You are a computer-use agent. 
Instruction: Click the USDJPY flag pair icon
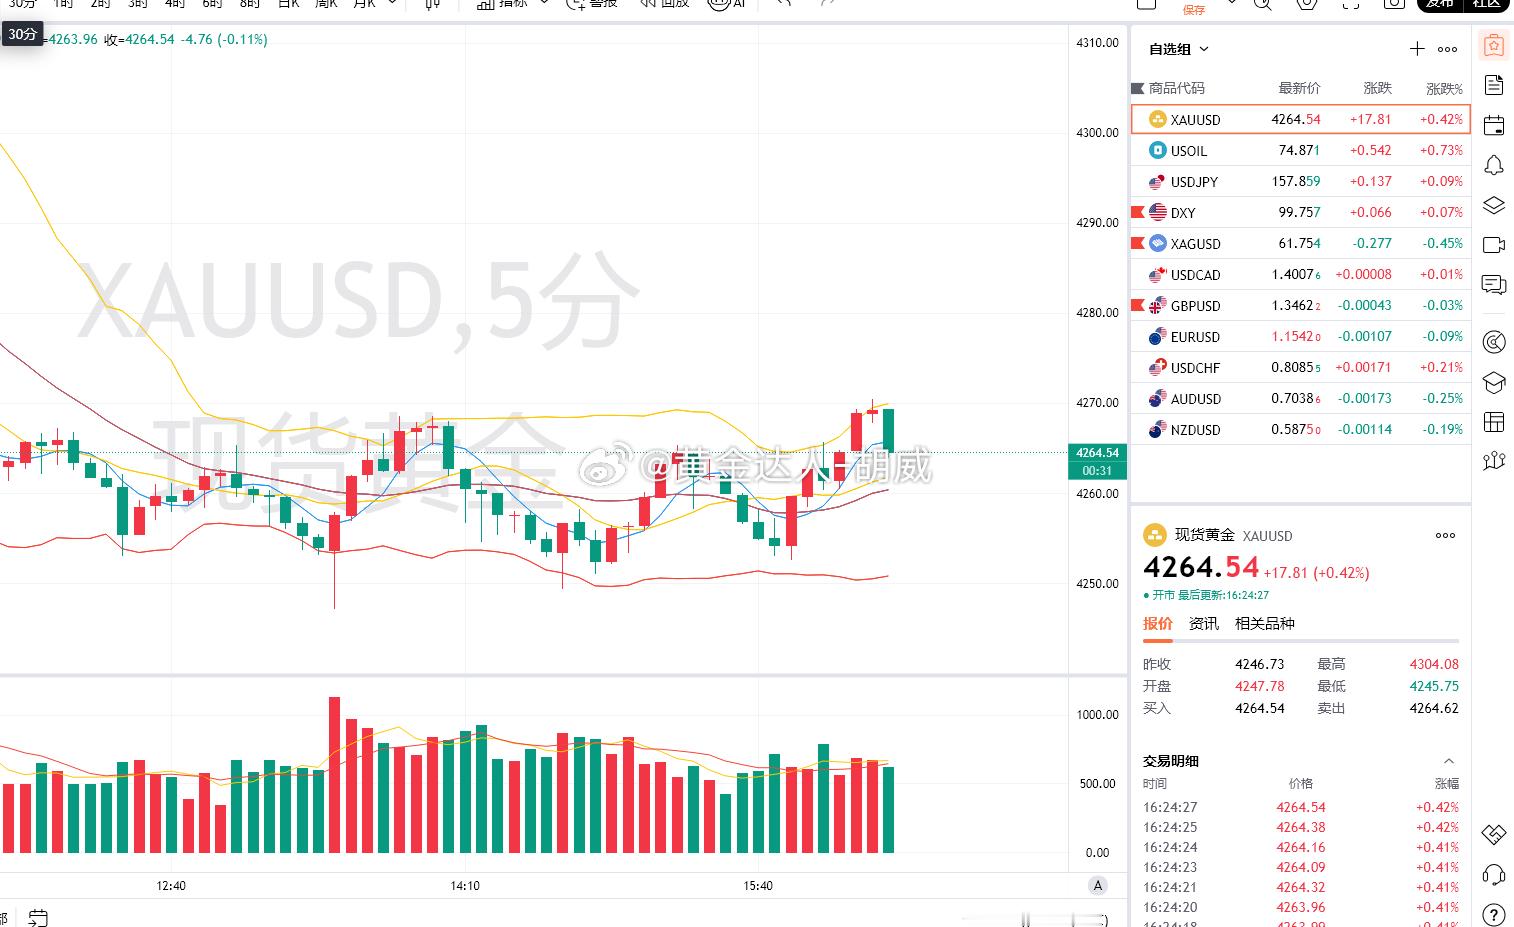(1158, 181)
